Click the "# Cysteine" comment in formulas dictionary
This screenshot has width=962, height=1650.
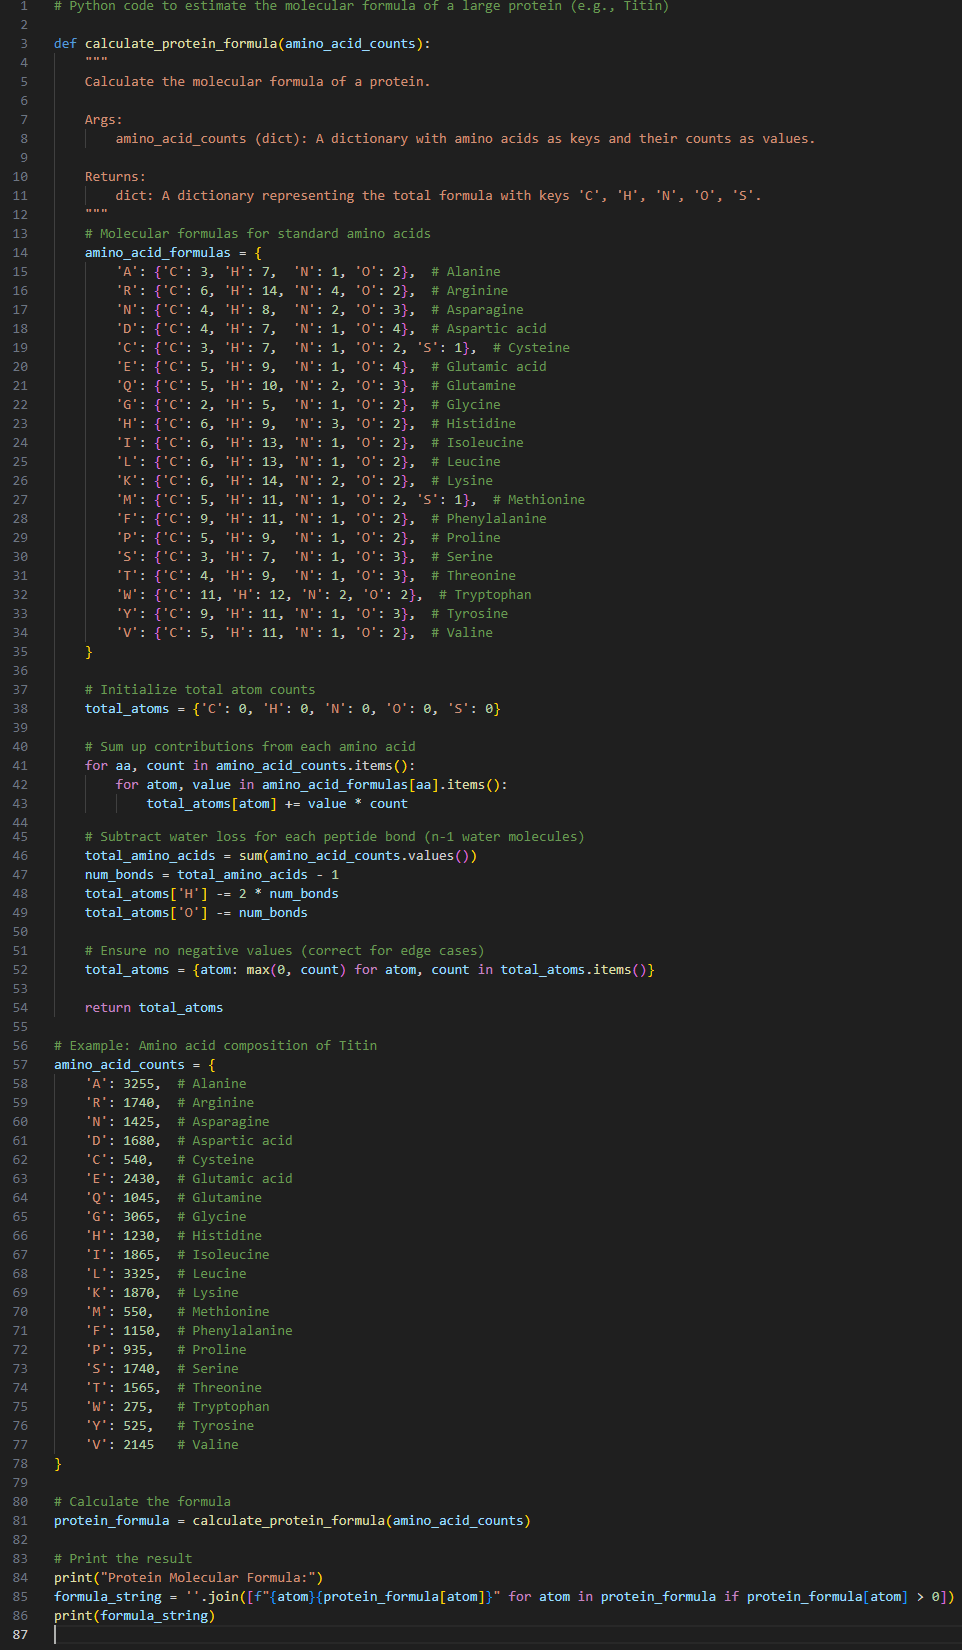pos(530,348)
